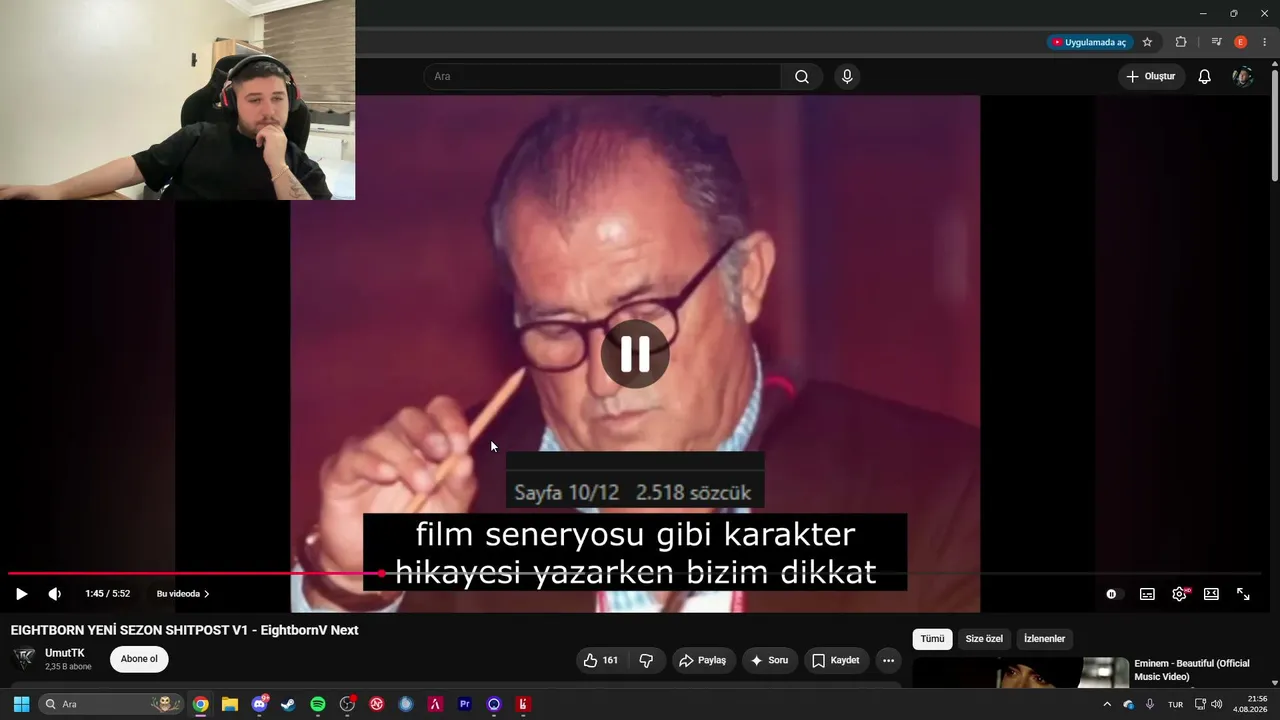Open the player settings gear
This screenshot has height=720, width=1280.
[x=1179, y=594]
